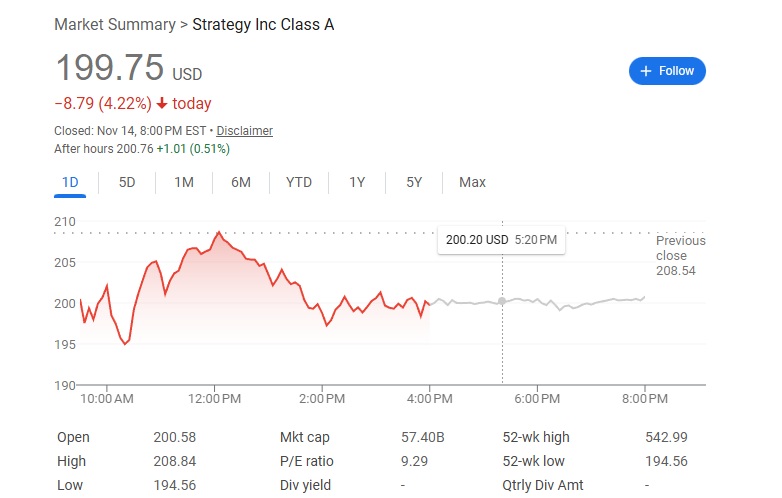Select the 1D range tab
Viewport: 782px width, 498px height.
point(70,182)
